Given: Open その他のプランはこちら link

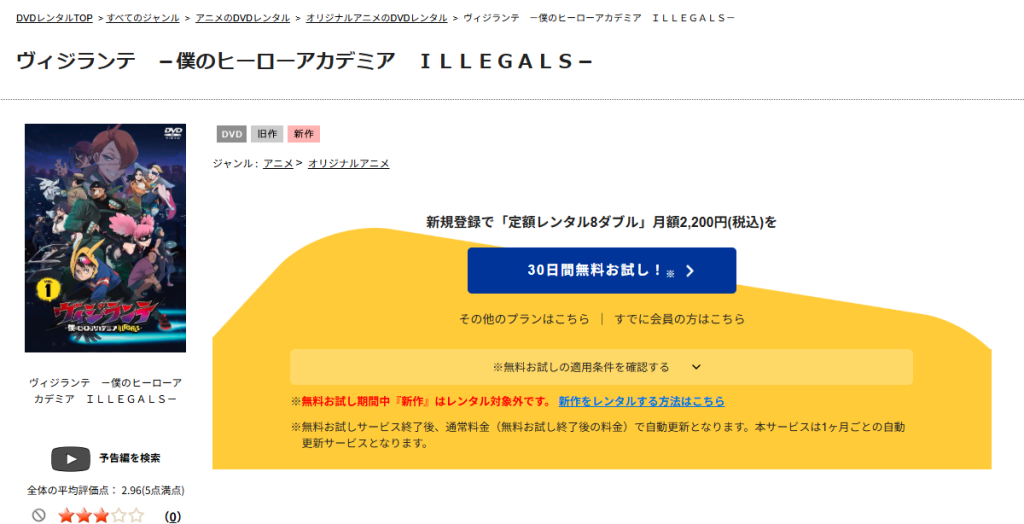Looking at the screenshot, I should [x=524, y=319].
